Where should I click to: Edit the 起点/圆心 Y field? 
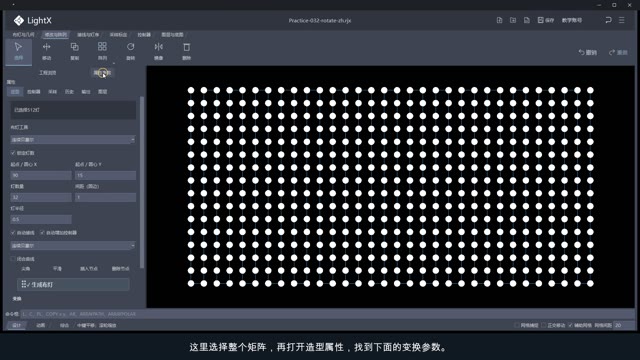tap(105, 175)
